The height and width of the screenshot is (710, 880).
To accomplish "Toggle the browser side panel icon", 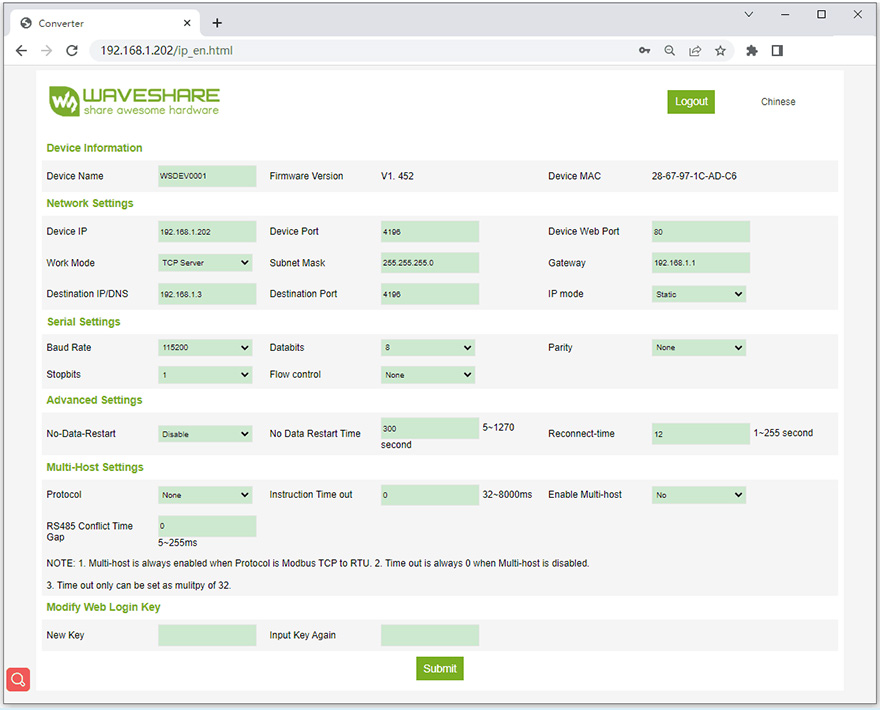I will point(777,50).
